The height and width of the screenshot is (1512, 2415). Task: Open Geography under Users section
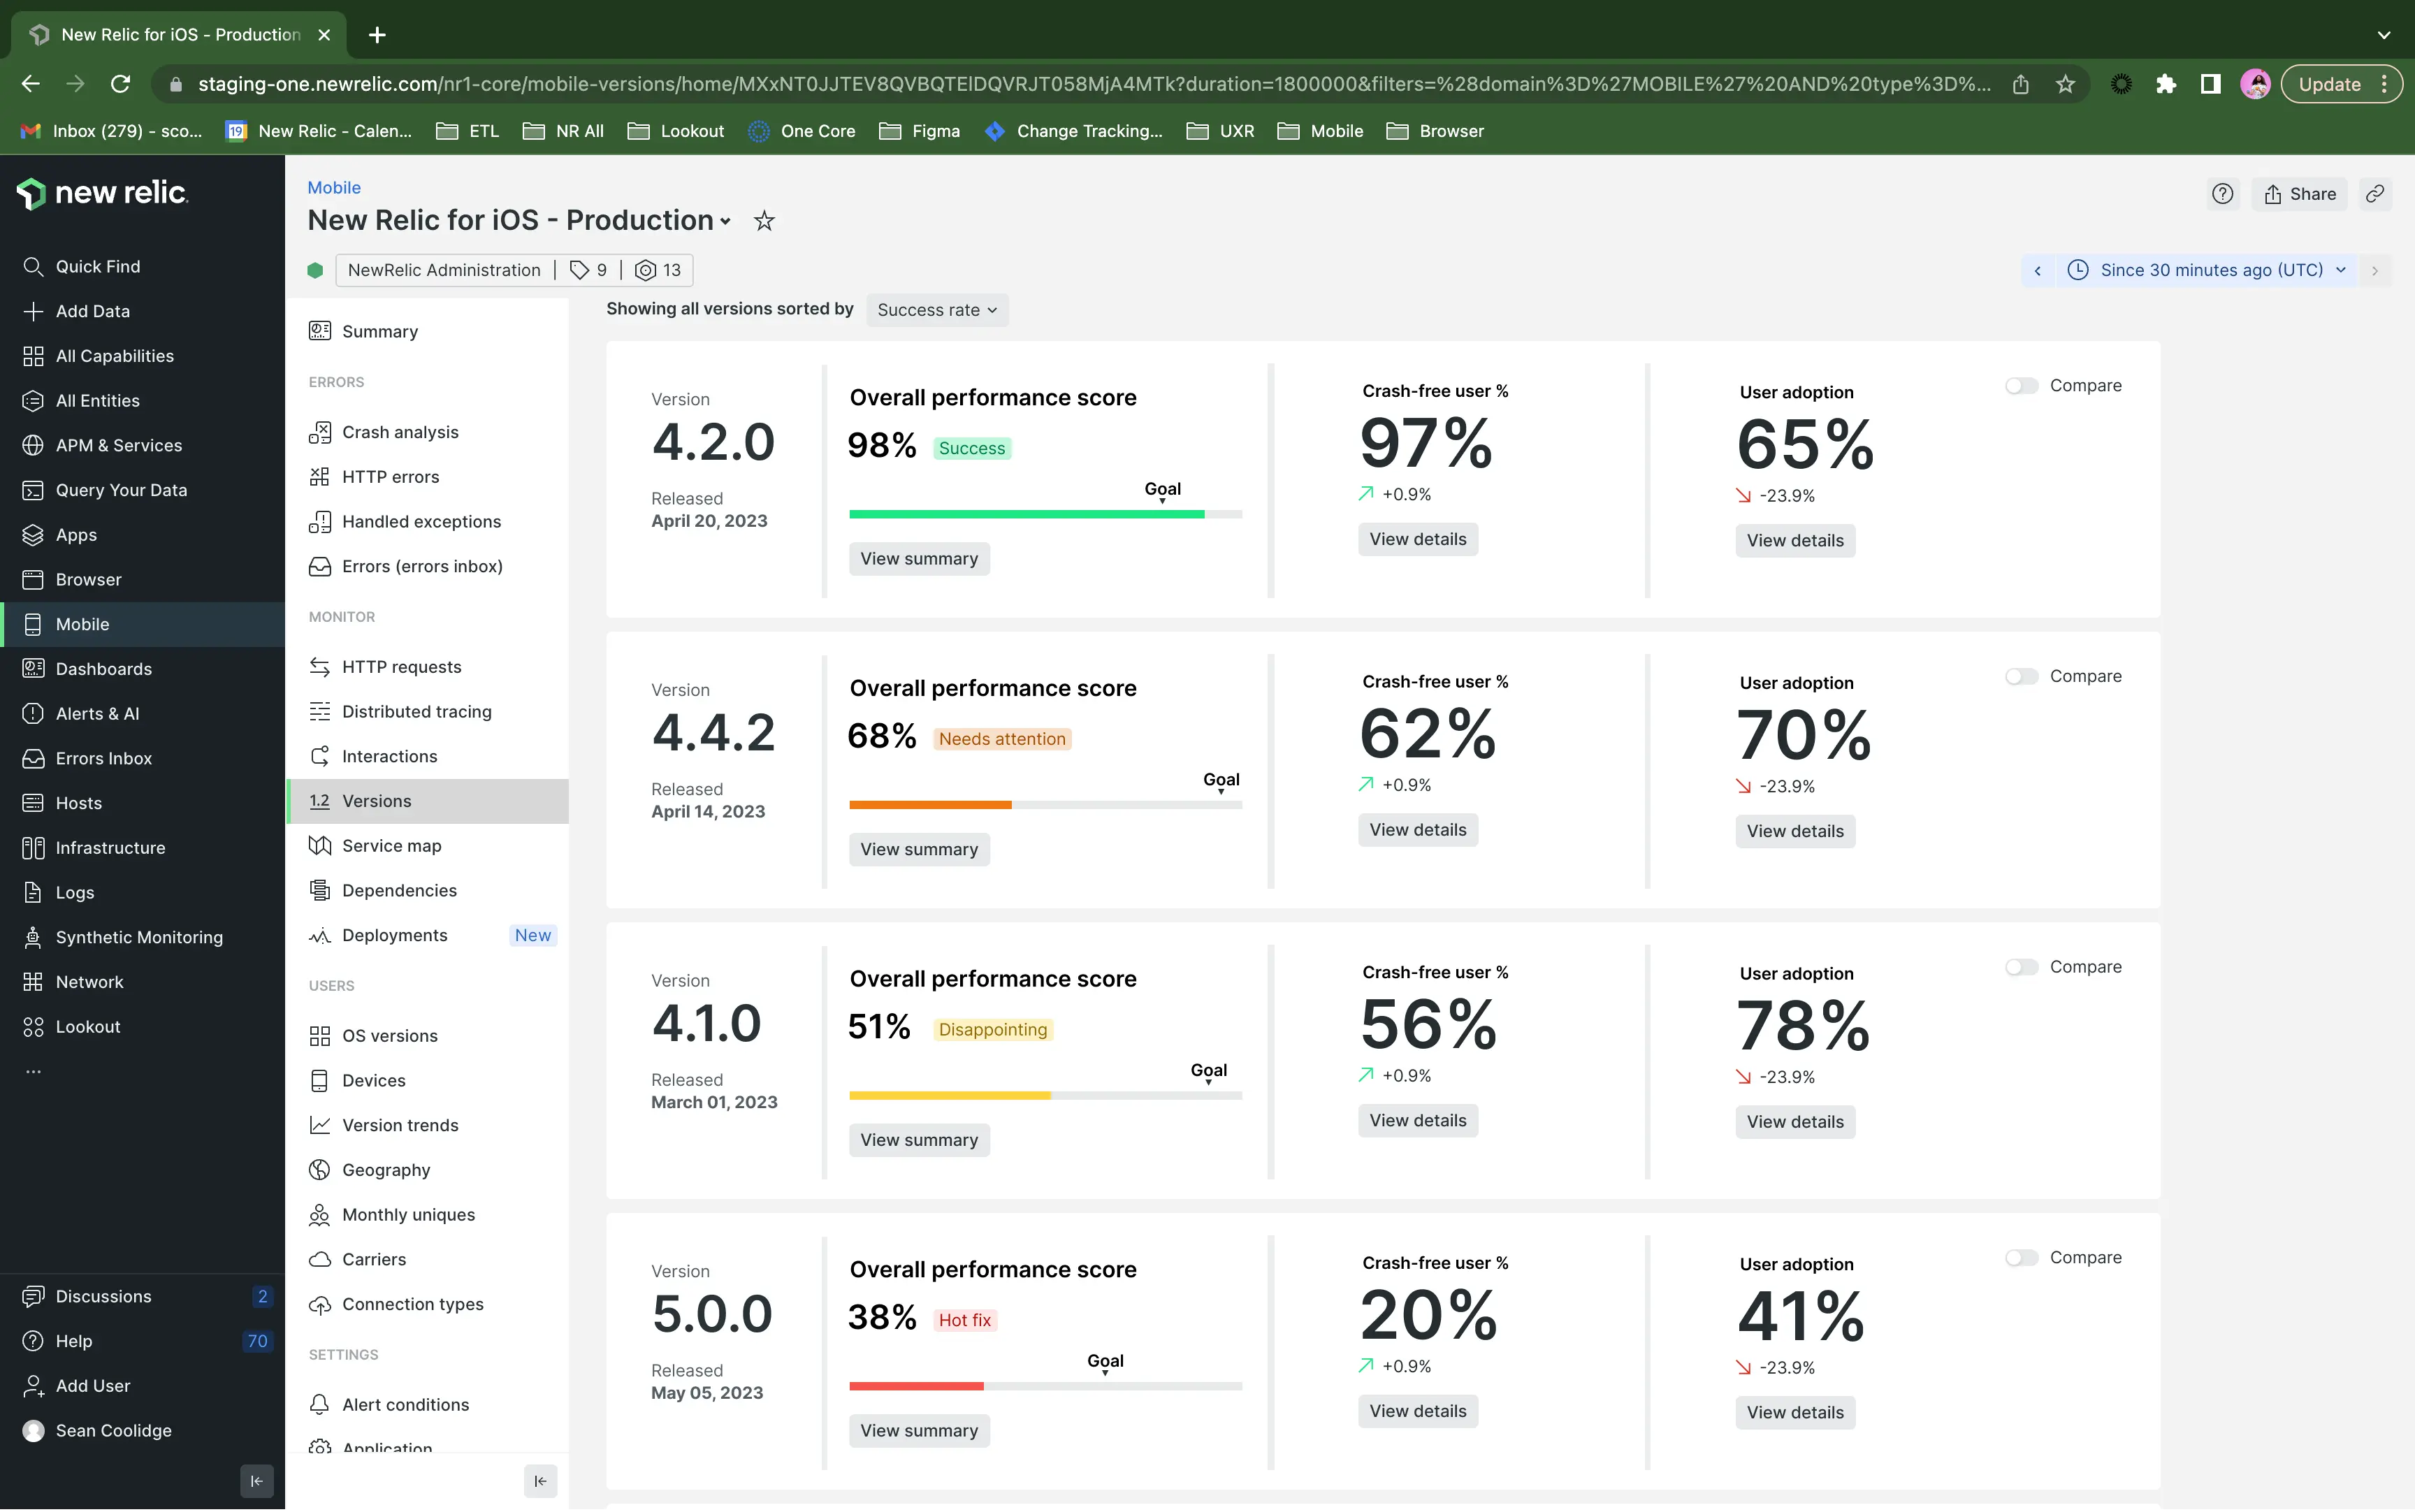386,1169
